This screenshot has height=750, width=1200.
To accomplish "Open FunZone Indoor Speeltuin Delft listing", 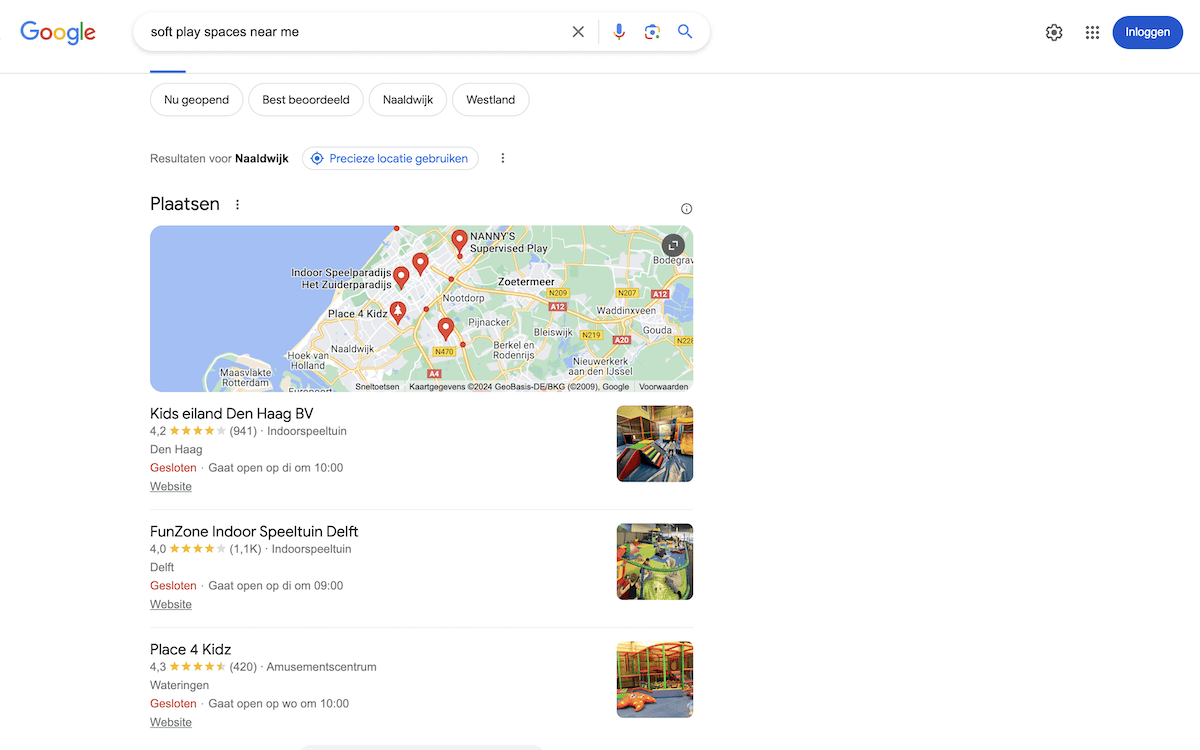I will [254, 531].
